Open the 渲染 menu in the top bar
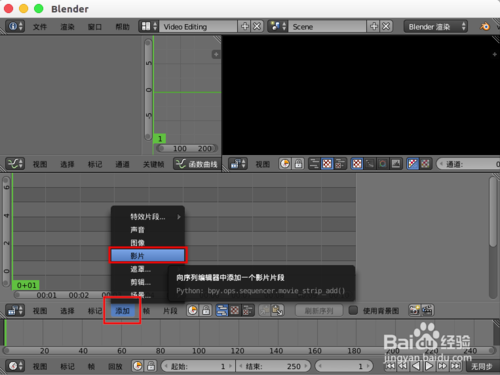Viewport: 500px width, 375px height. click(x=67, y=27)
